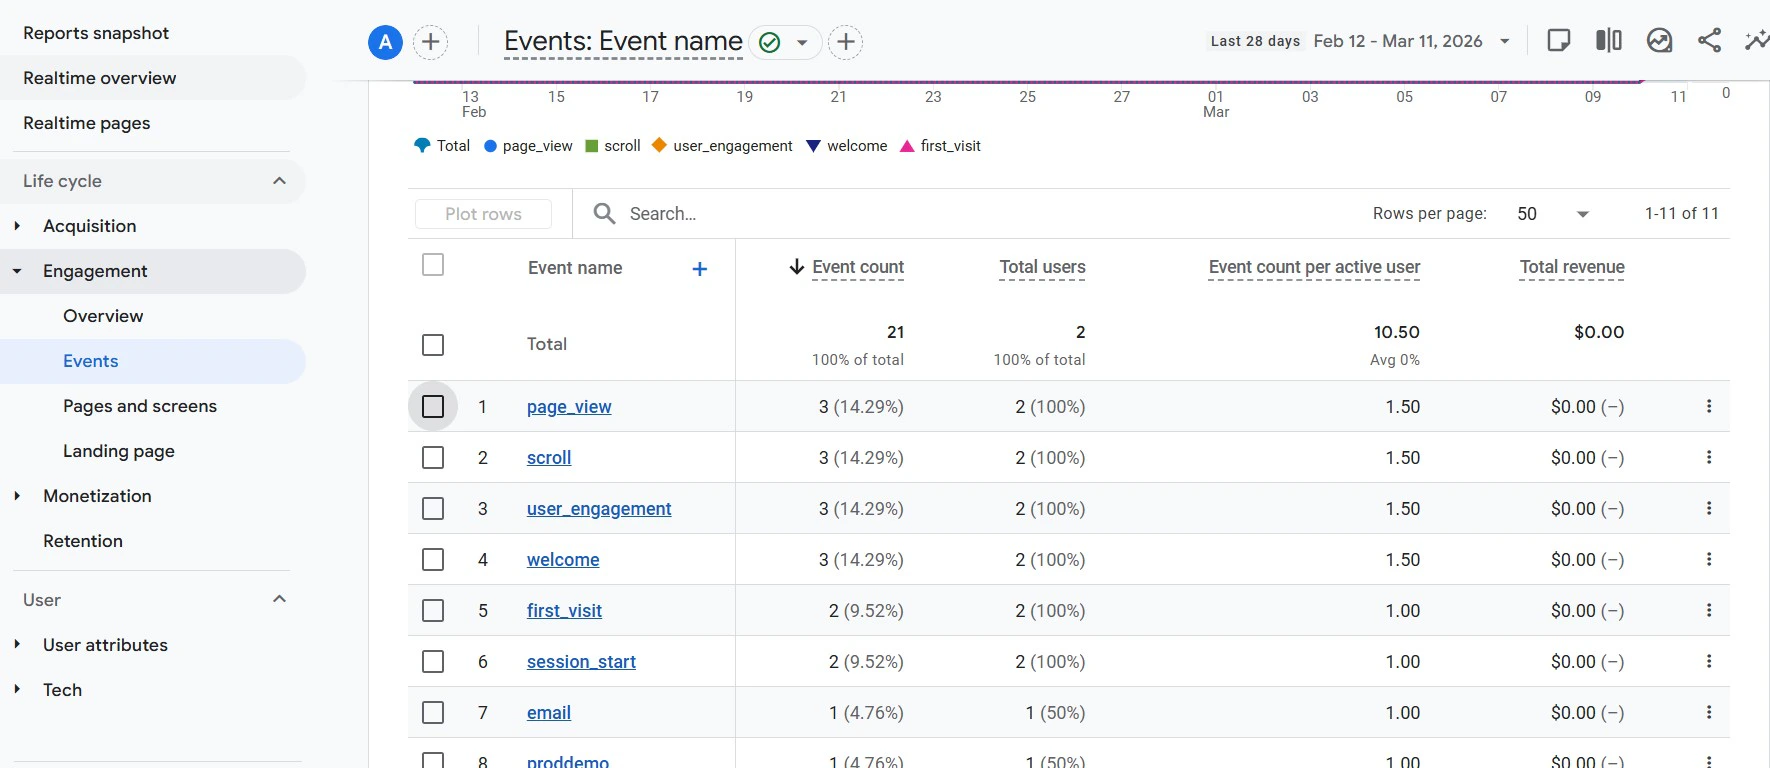Viewport: 1770px width, 768px height.
Task: Click the green check status icon by report title
Action: 769,42
